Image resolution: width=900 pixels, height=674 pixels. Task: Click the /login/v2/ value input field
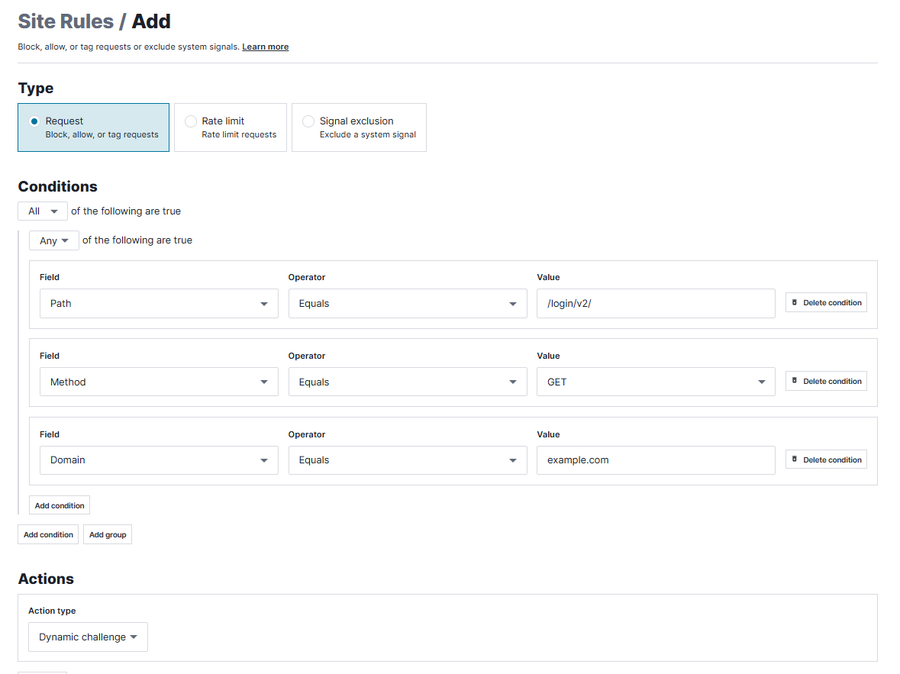[656, 303]
